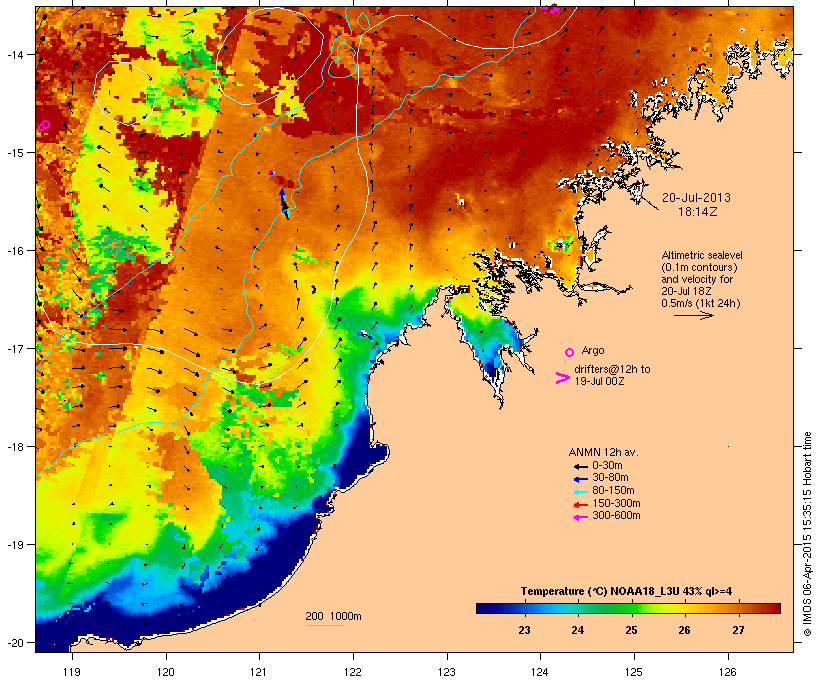820x680 pixels.
Task: Click latitude axis label -18
Action: [x=14, y=446]
